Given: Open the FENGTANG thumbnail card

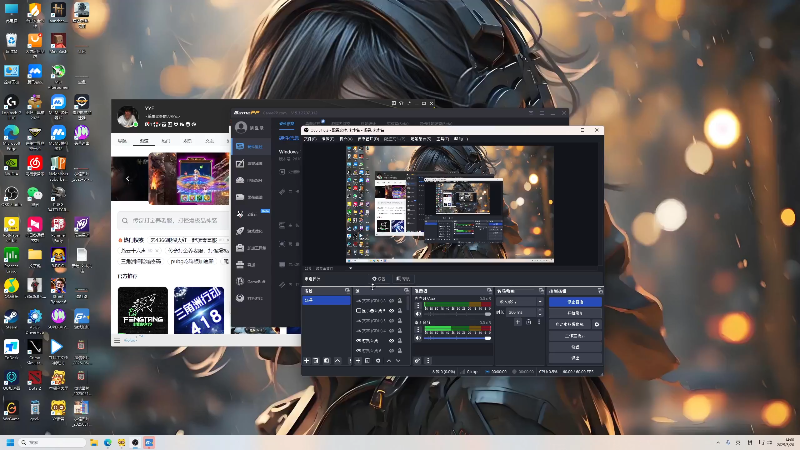Looking at the screenshot, I should pos(143,310).
